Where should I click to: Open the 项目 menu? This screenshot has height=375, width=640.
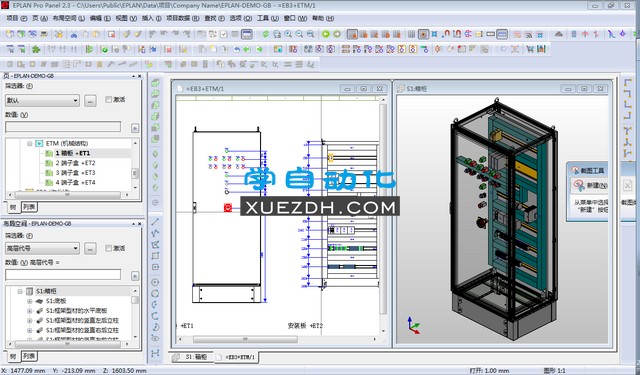tap(16, 18)
